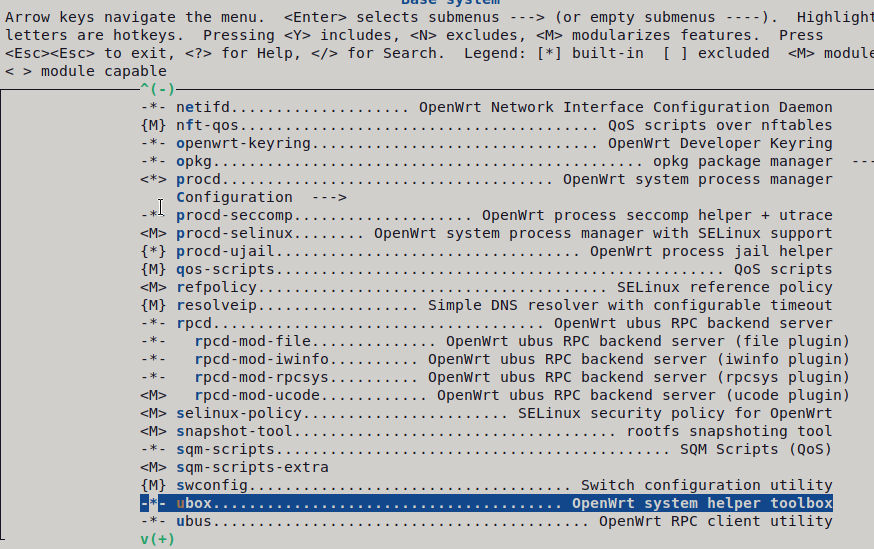This screenshot has height=549, width=874.
Task: Select the resolveip entry name
Action: coord(216,305)
